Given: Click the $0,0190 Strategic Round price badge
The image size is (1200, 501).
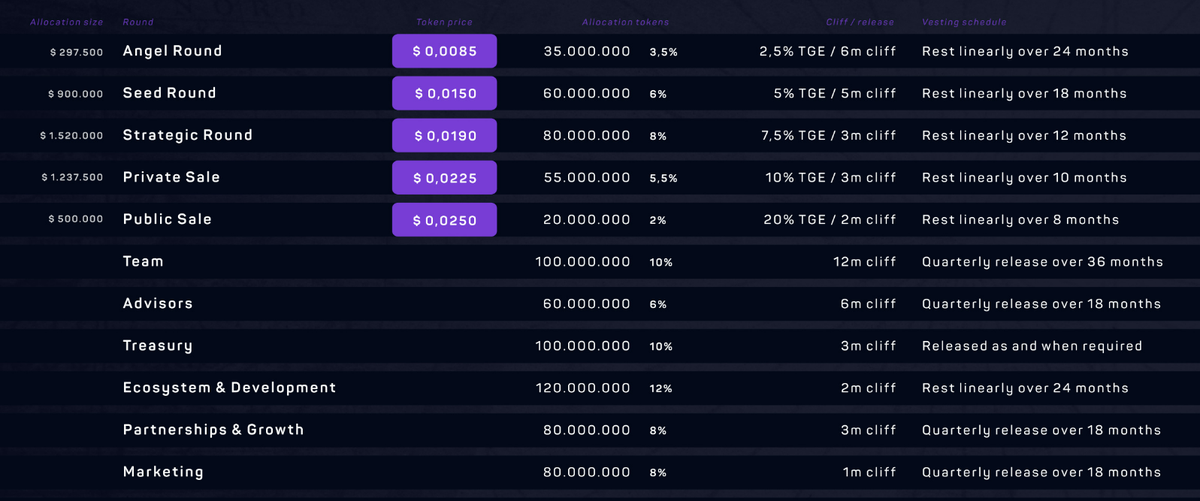Looking at the screenshot, I should (x=444, y=135).
